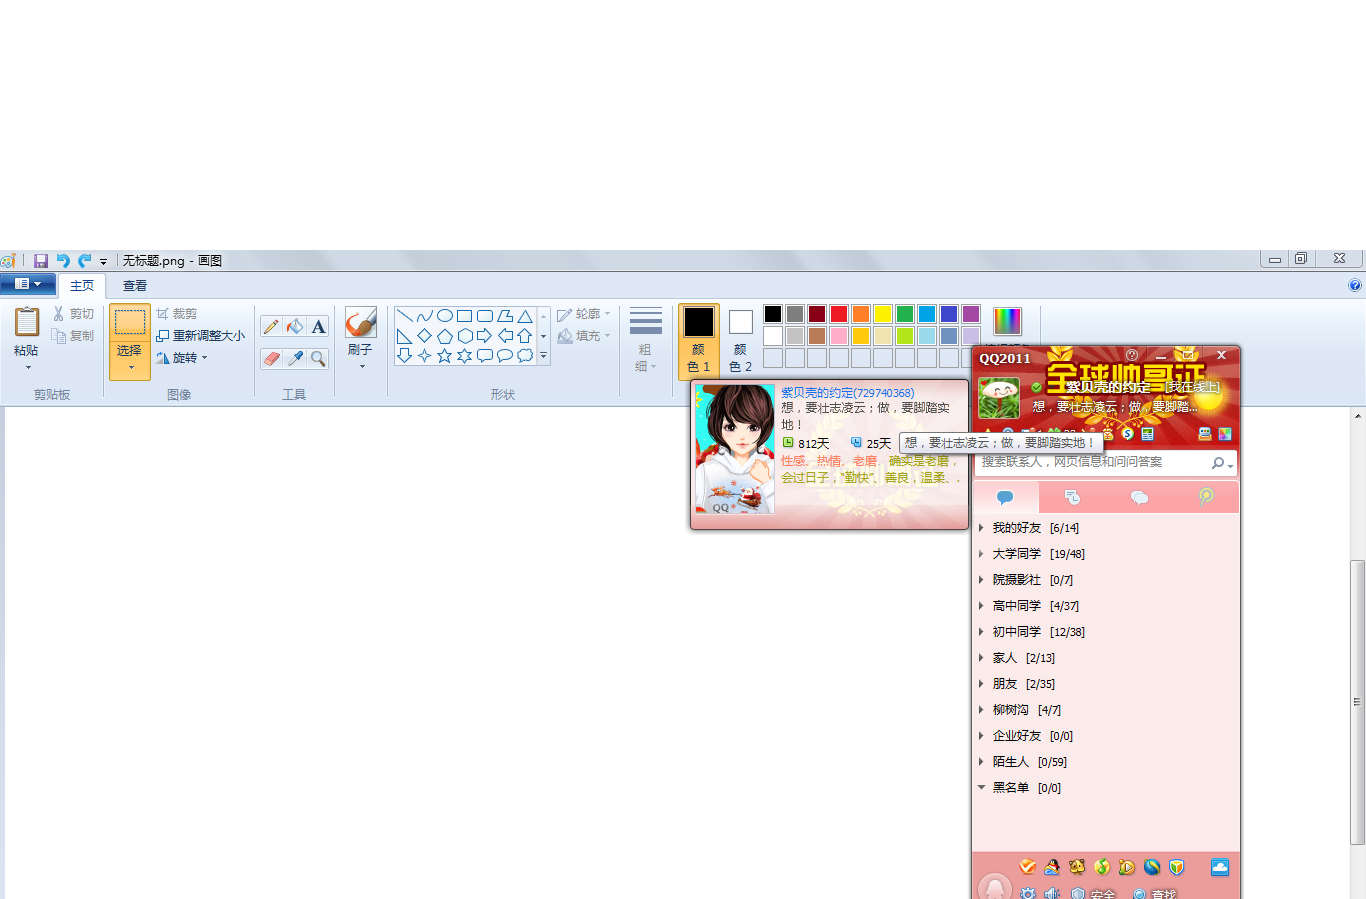
Task: Click the five-point star shape
Action: (444, 356)
